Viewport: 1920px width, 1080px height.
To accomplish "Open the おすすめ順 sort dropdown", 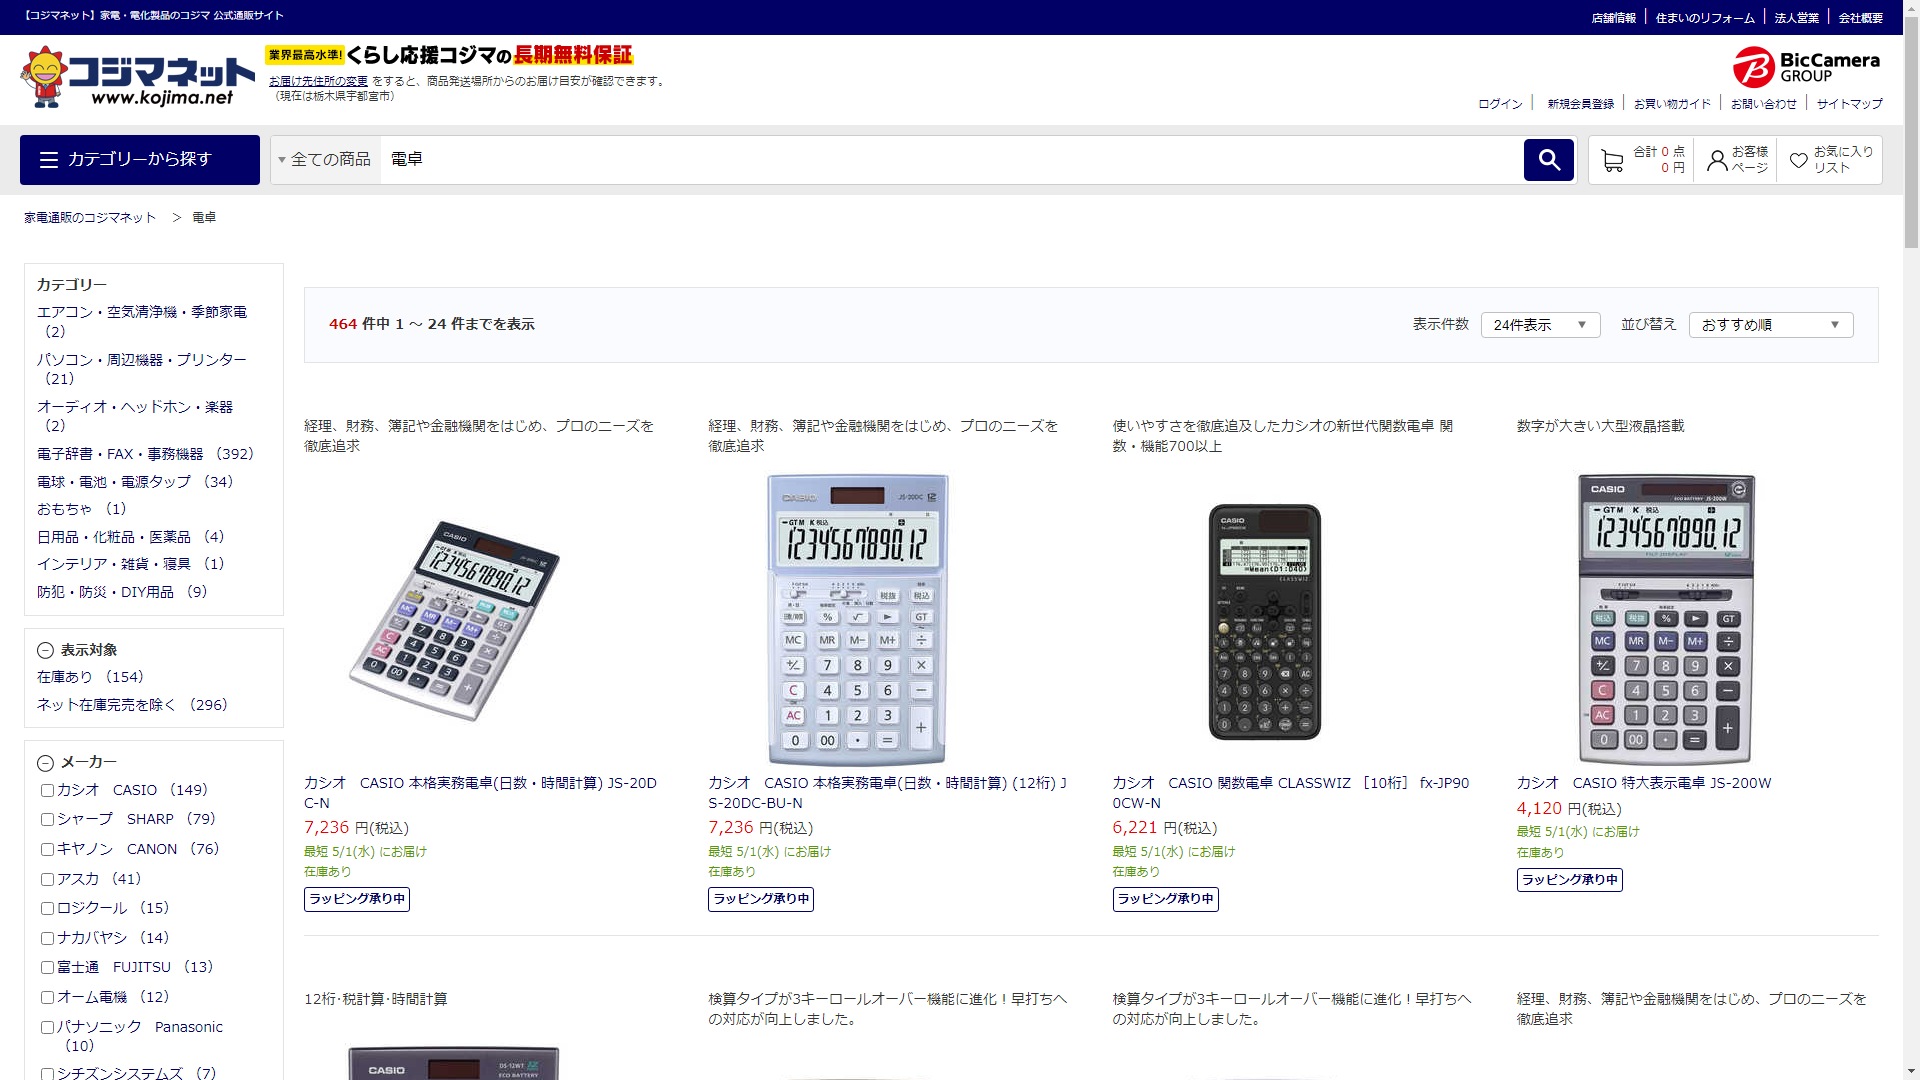I will (1770, 325).
